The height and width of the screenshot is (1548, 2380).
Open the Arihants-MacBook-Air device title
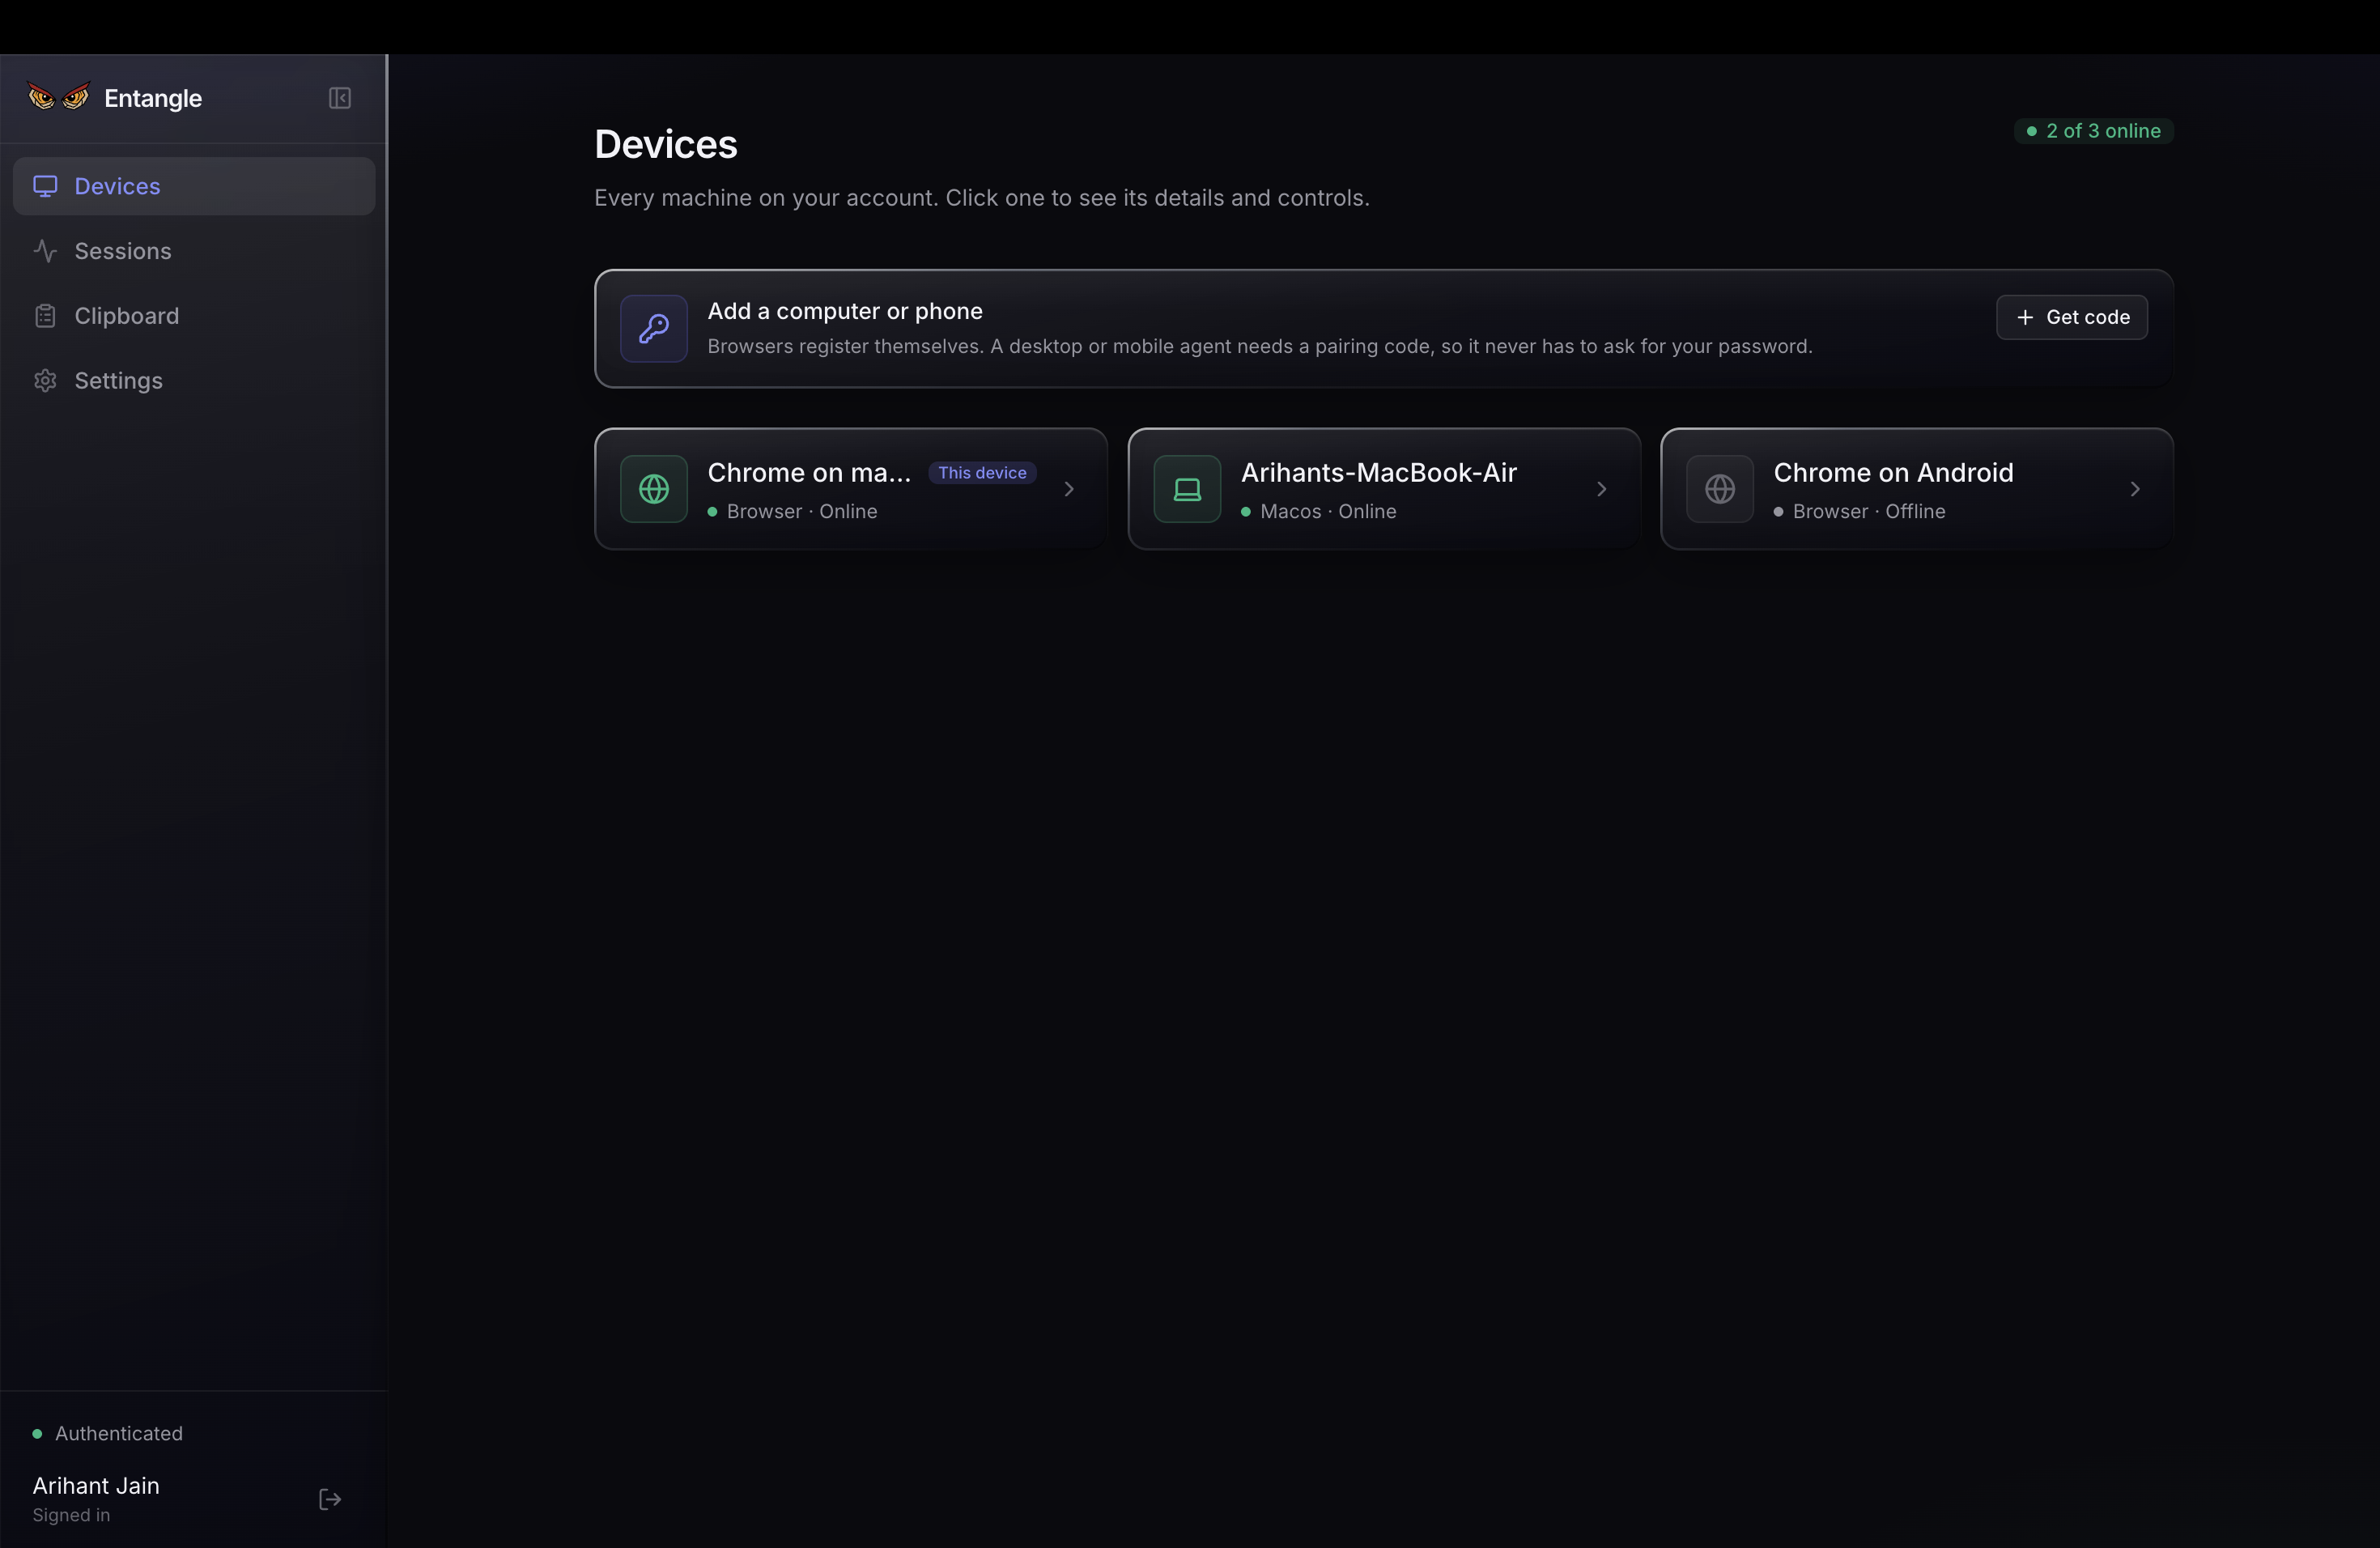tap(1379, 473)
